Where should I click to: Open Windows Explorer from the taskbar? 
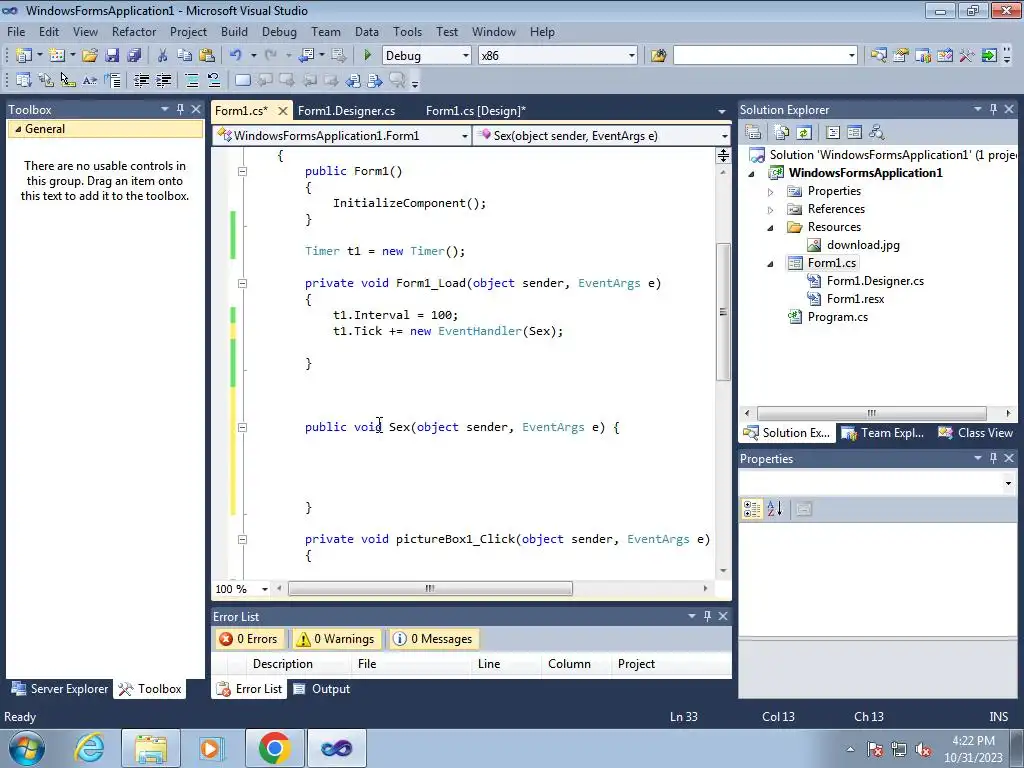click(151, 748)
